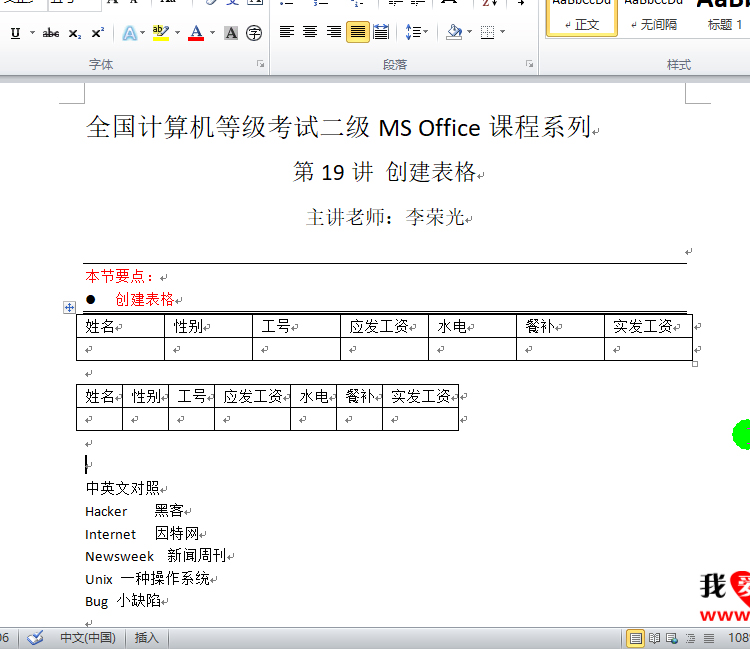Viewport: 750px width, 649px height.
Task: Switch to Draft view
Action: click(x=709, y=638)
